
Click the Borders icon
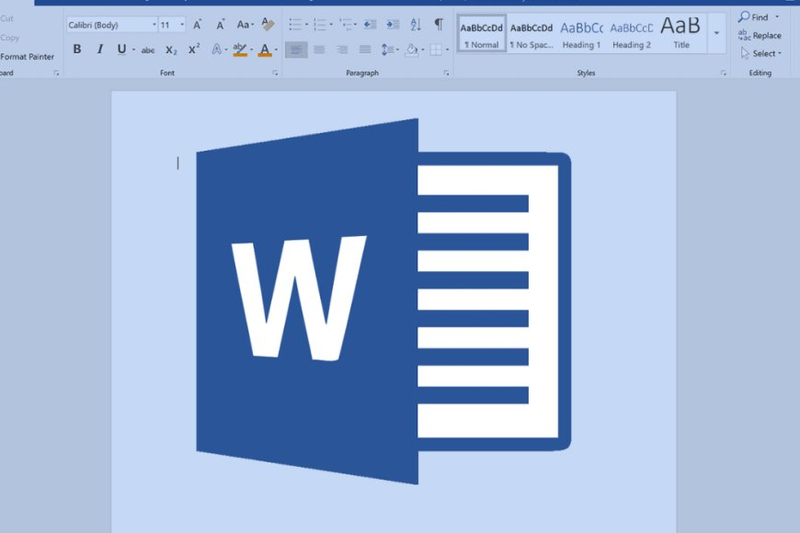(x=436, y=49)
